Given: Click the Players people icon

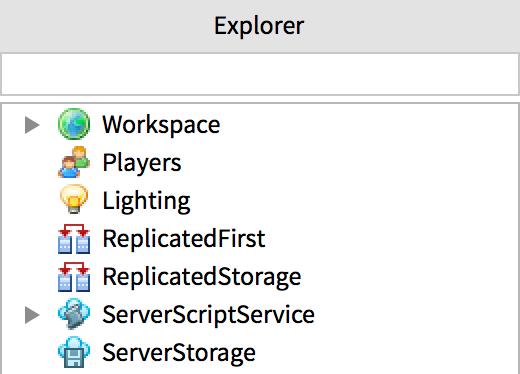Looking at the screenshot, I should click(74, 162).
